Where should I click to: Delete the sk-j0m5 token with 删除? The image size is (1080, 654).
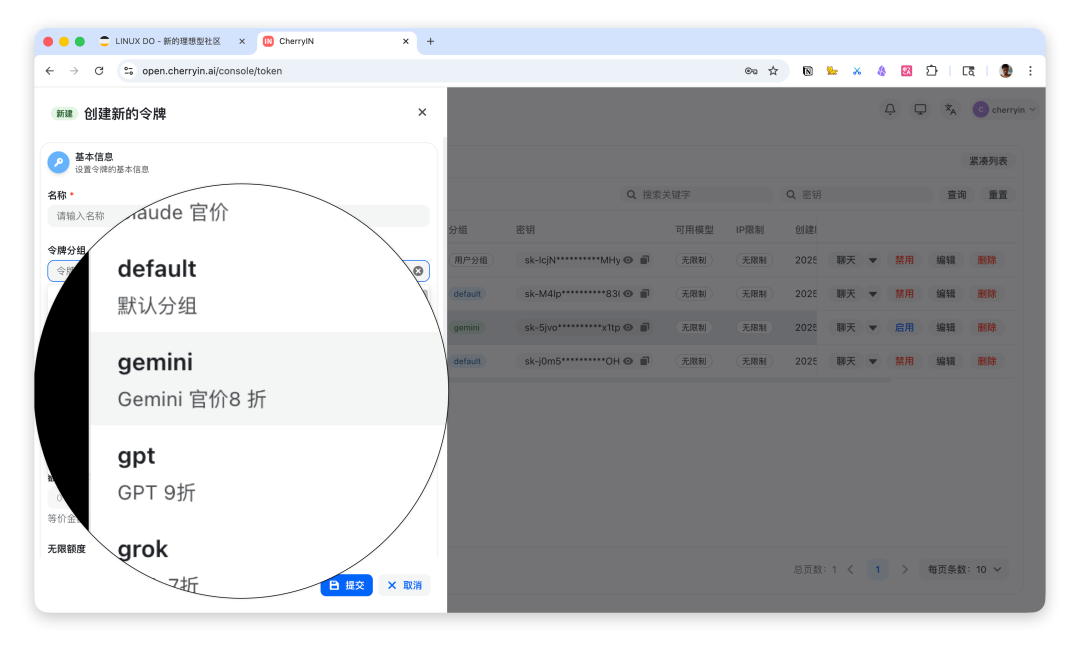(986, 361)
